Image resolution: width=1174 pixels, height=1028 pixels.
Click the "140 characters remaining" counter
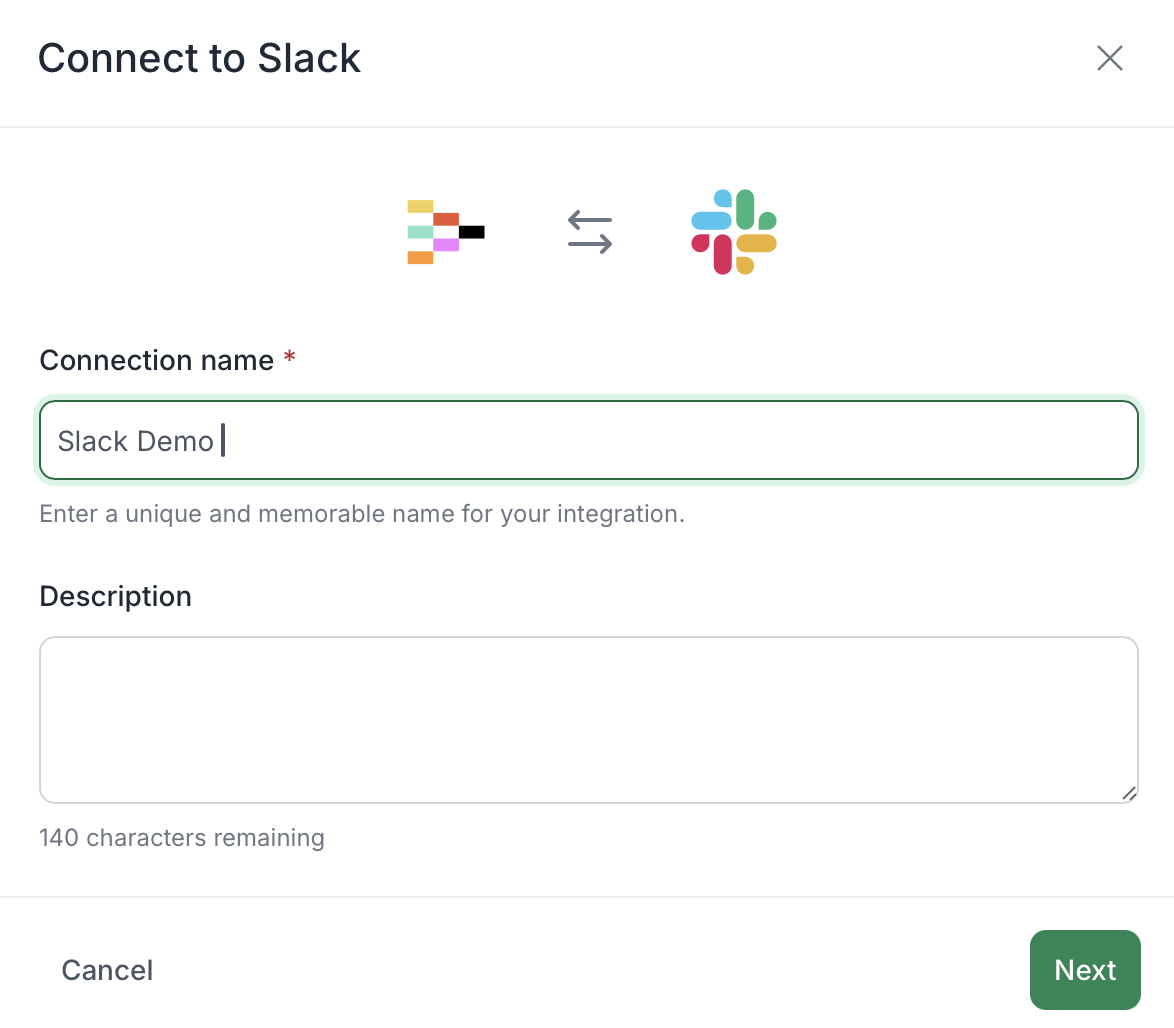coord(182,837)
